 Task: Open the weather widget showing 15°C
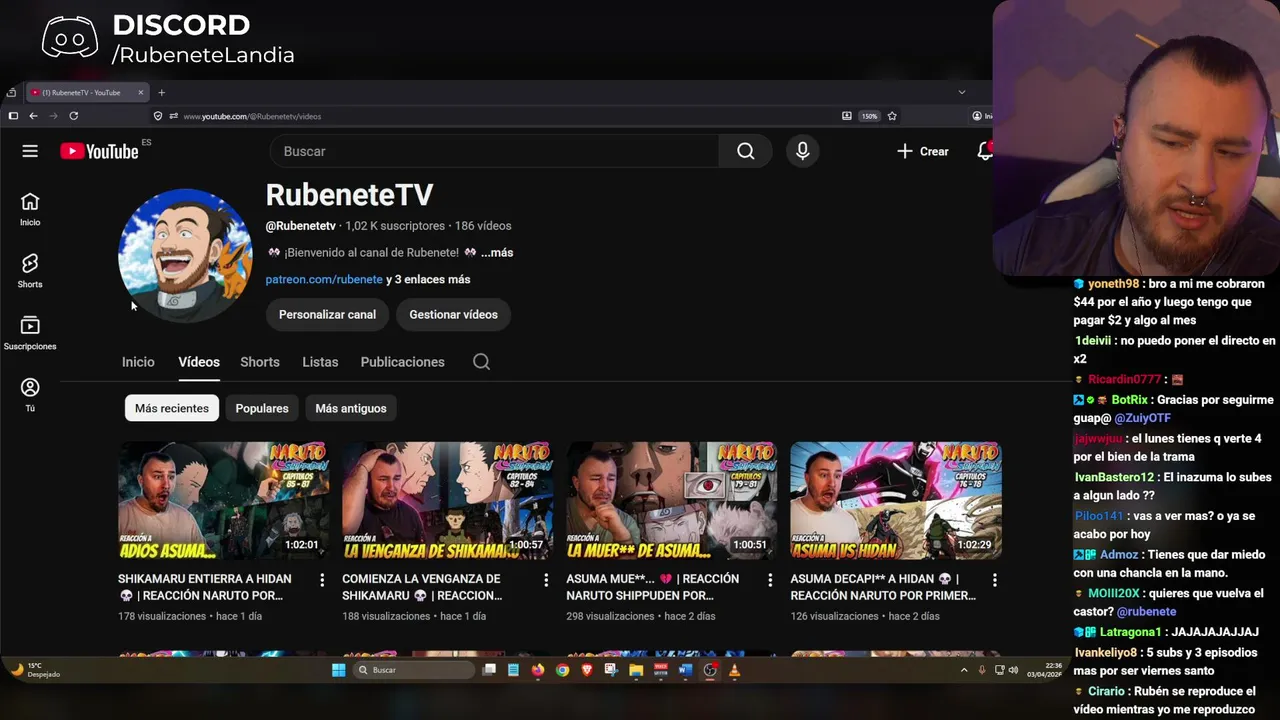point(35,670)
